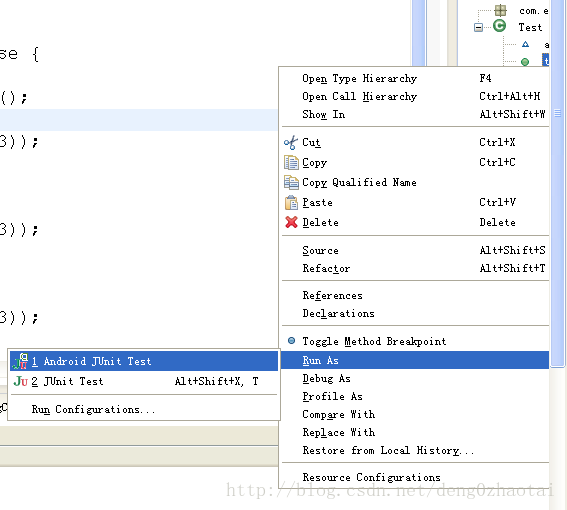Viewport: 567px width, 510px height.
Task: Choose Copy Qualified Name
Action: 415,182
